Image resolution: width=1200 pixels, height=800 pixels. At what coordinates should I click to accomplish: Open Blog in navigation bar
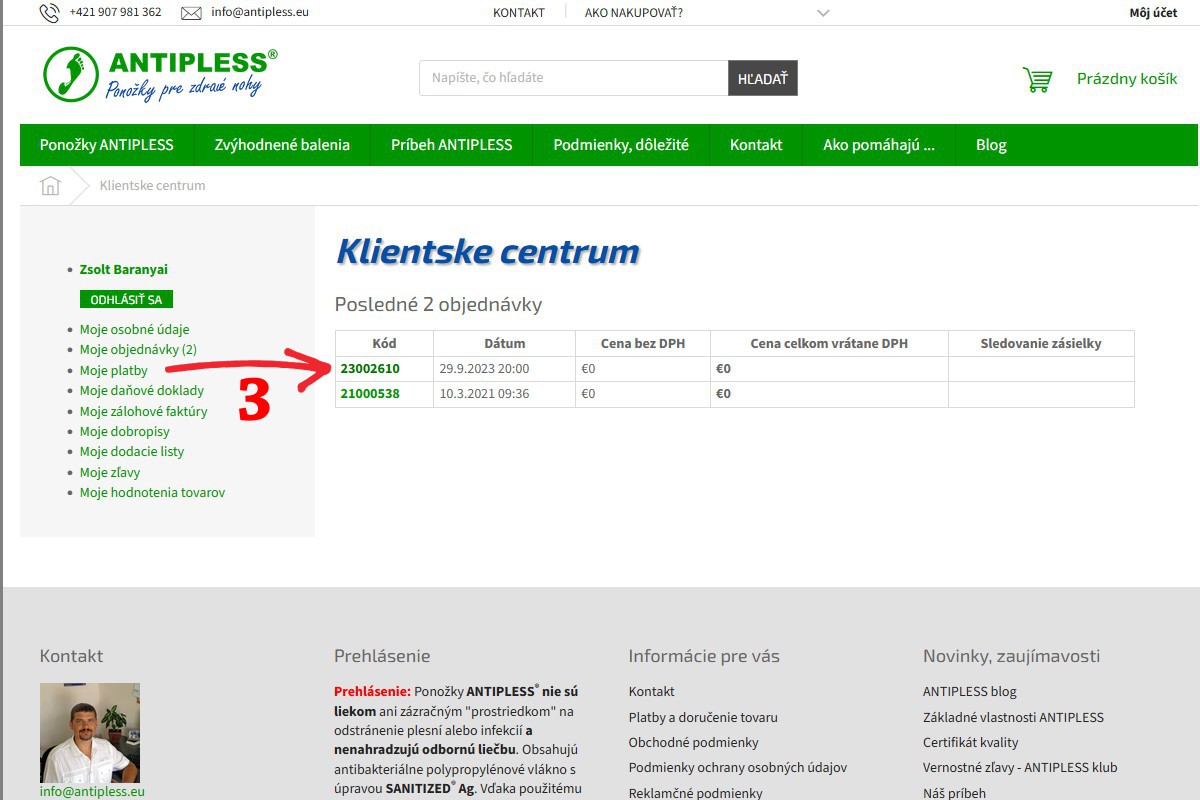(x=991, y=145)
